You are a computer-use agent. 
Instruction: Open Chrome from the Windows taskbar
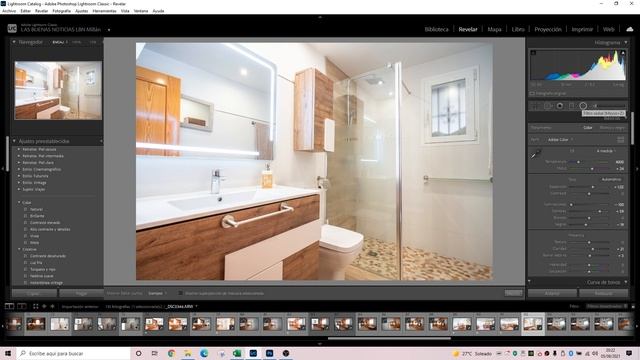click(x=171, y=353)
